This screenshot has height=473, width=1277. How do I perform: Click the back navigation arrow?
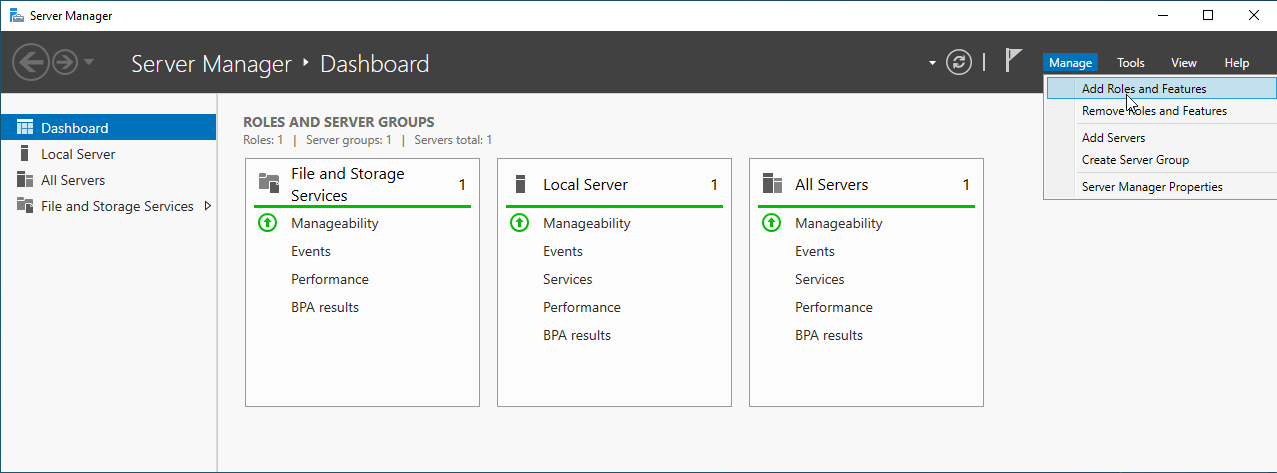(x=31, y=63)
